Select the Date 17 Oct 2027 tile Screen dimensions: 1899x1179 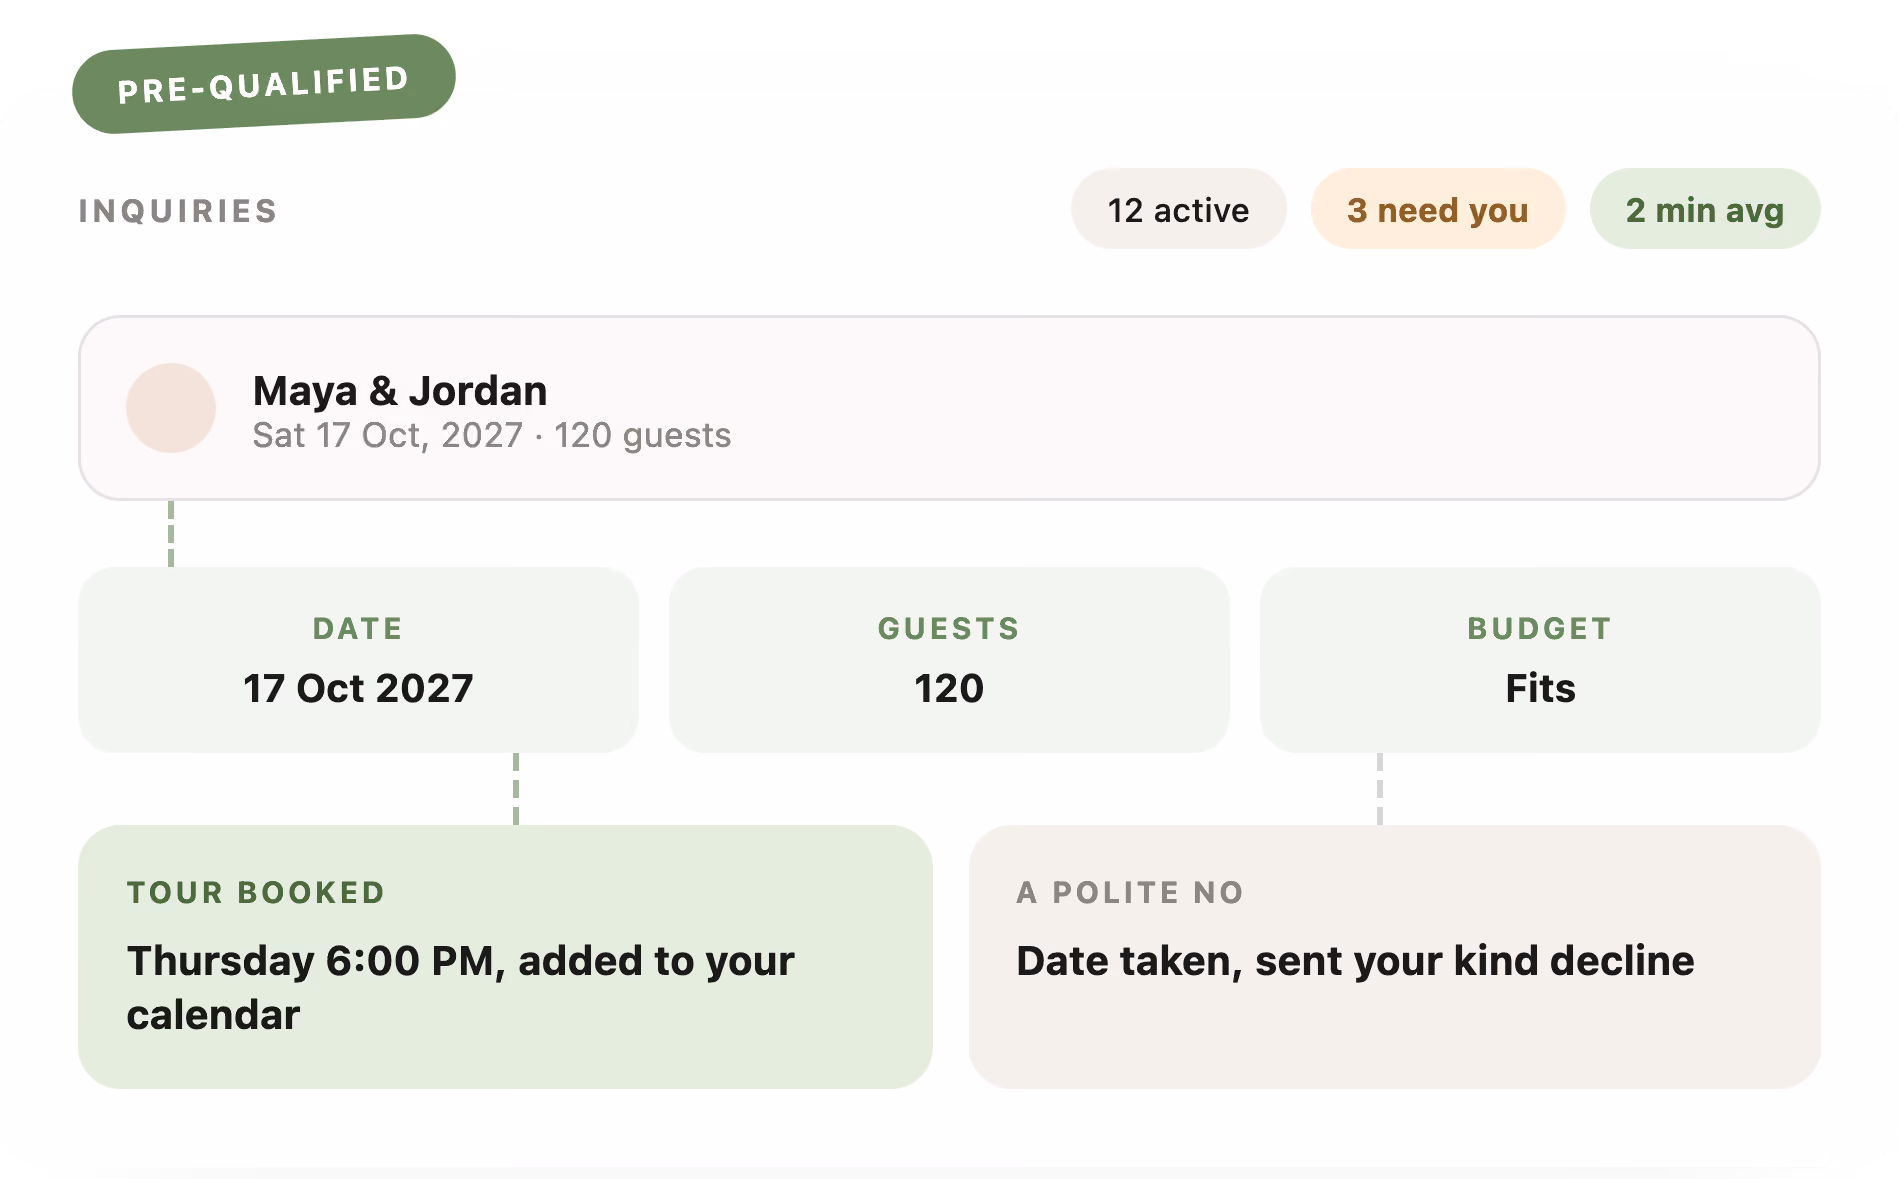point(358,660)
